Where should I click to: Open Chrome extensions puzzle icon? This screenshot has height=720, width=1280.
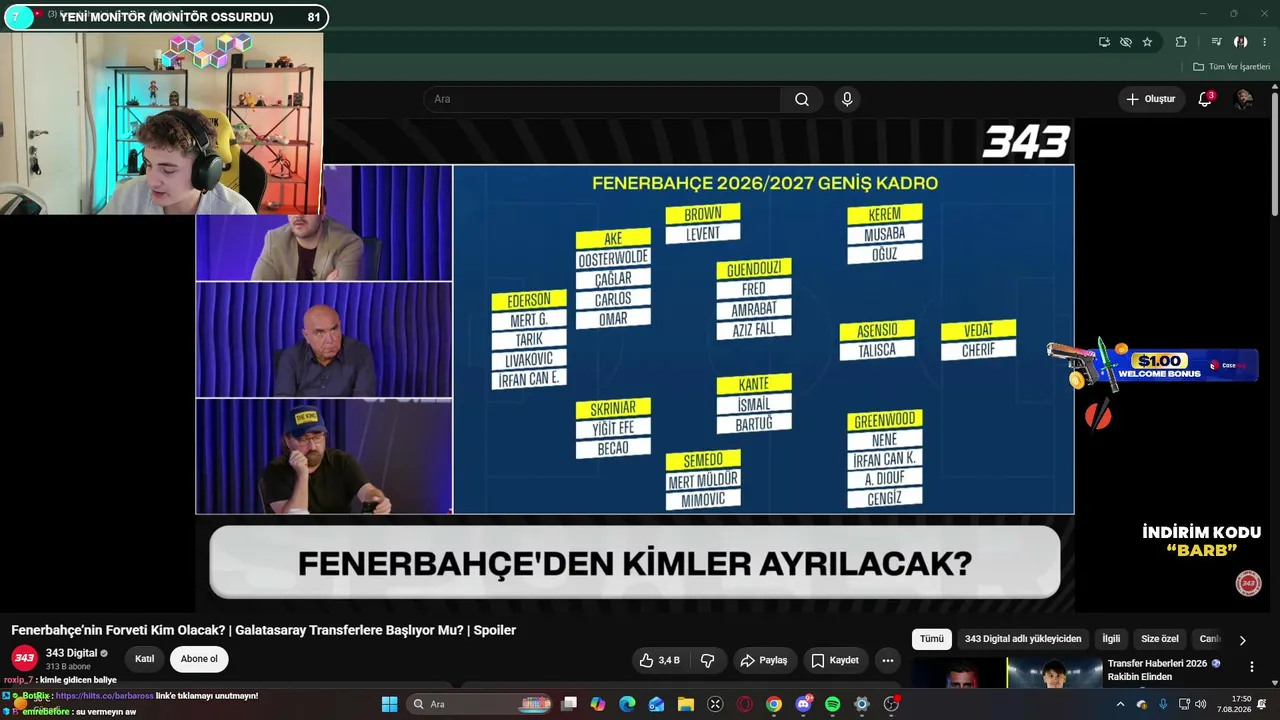(1181, 42)
